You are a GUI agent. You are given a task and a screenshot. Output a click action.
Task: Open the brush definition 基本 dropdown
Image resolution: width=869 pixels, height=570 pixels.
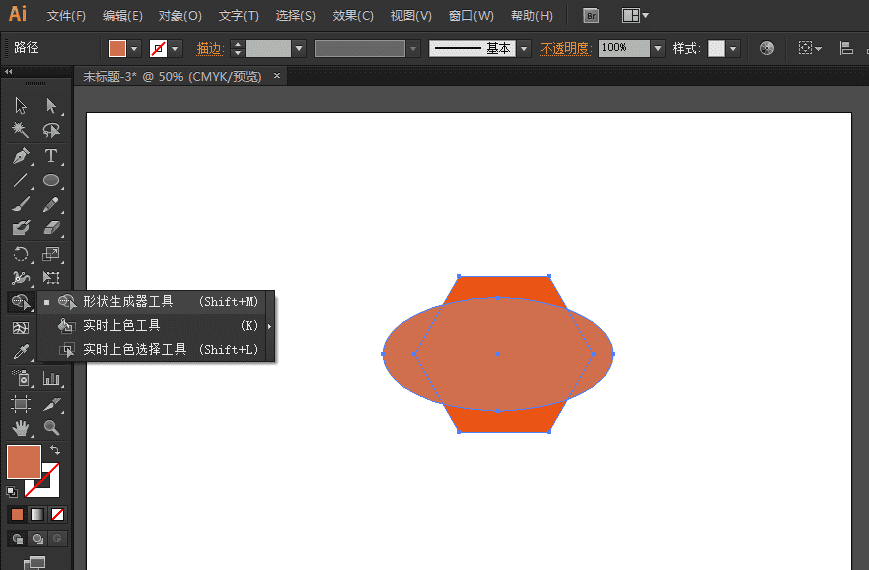click(x=524, y=49)
